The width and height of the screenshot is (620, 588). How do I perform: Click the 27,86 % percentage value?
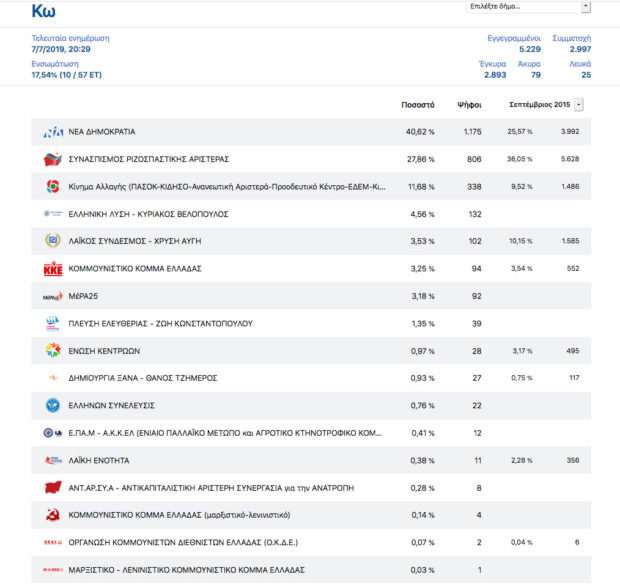[420, 159]
